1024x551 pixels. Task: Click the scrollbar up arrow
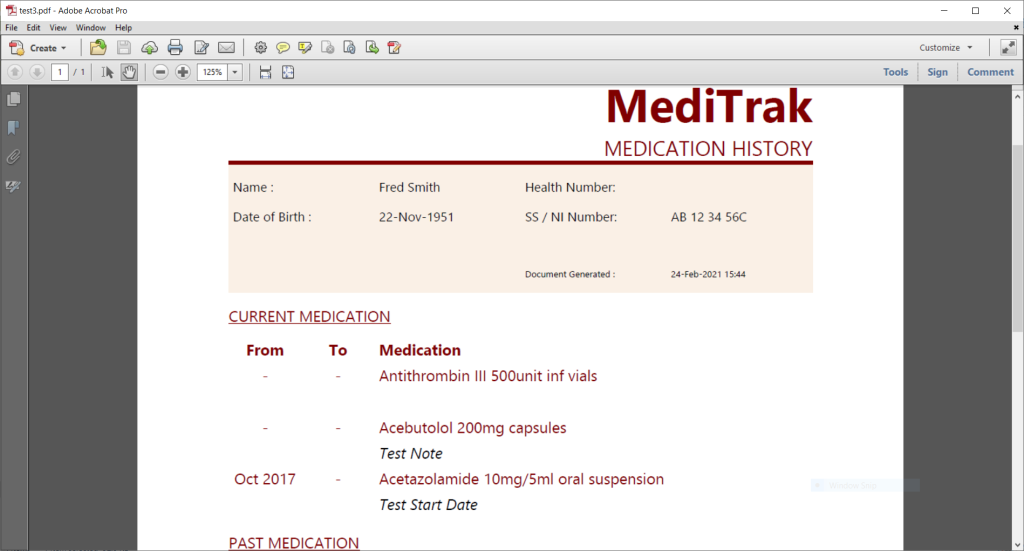coord(1017,96)
